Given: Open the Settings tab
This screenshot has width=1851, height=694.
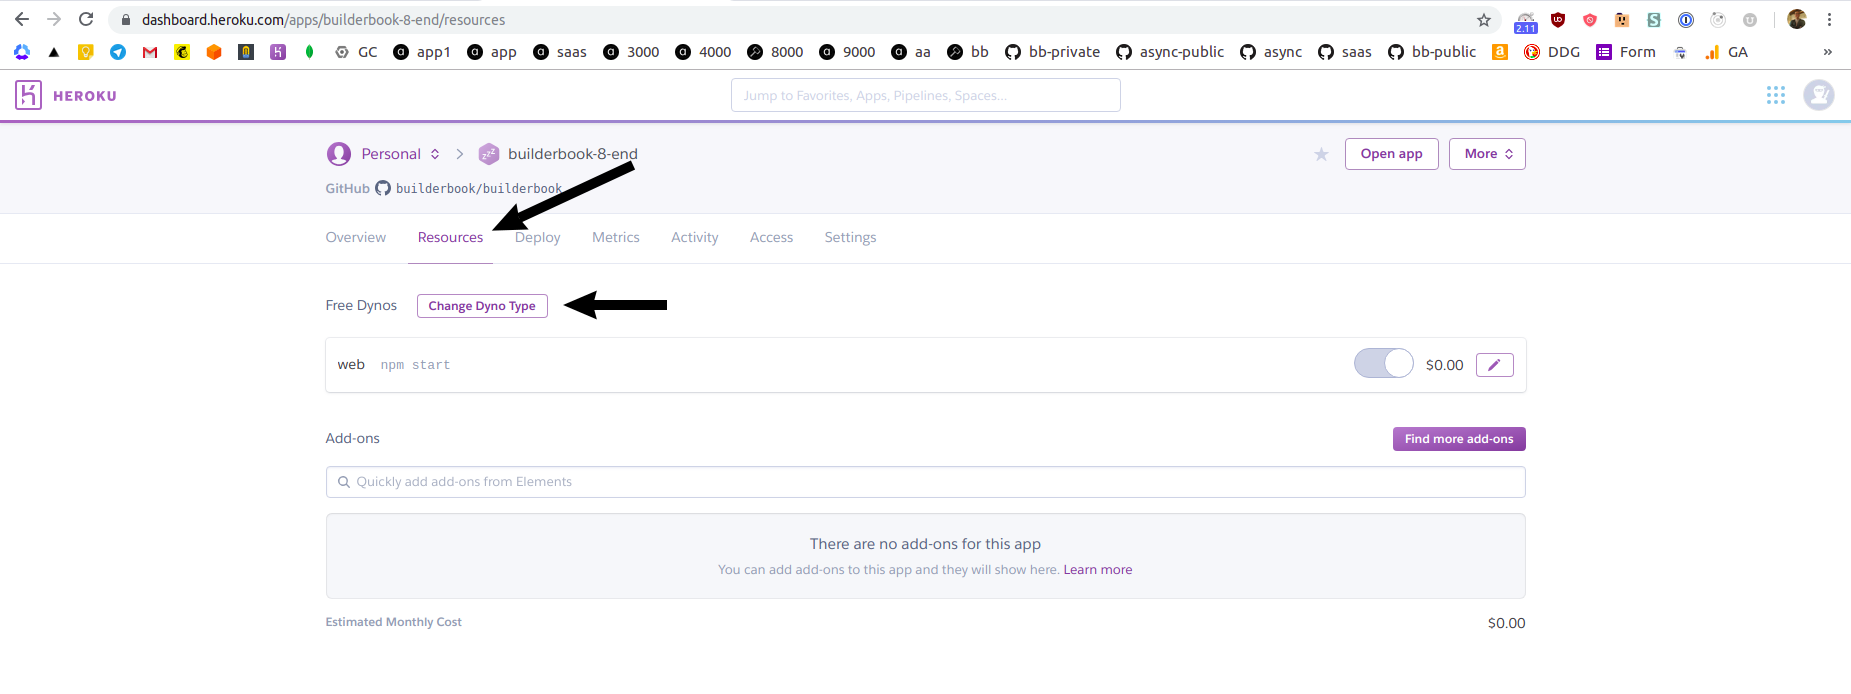Looking at the screenshot, I should coord(850,237).
